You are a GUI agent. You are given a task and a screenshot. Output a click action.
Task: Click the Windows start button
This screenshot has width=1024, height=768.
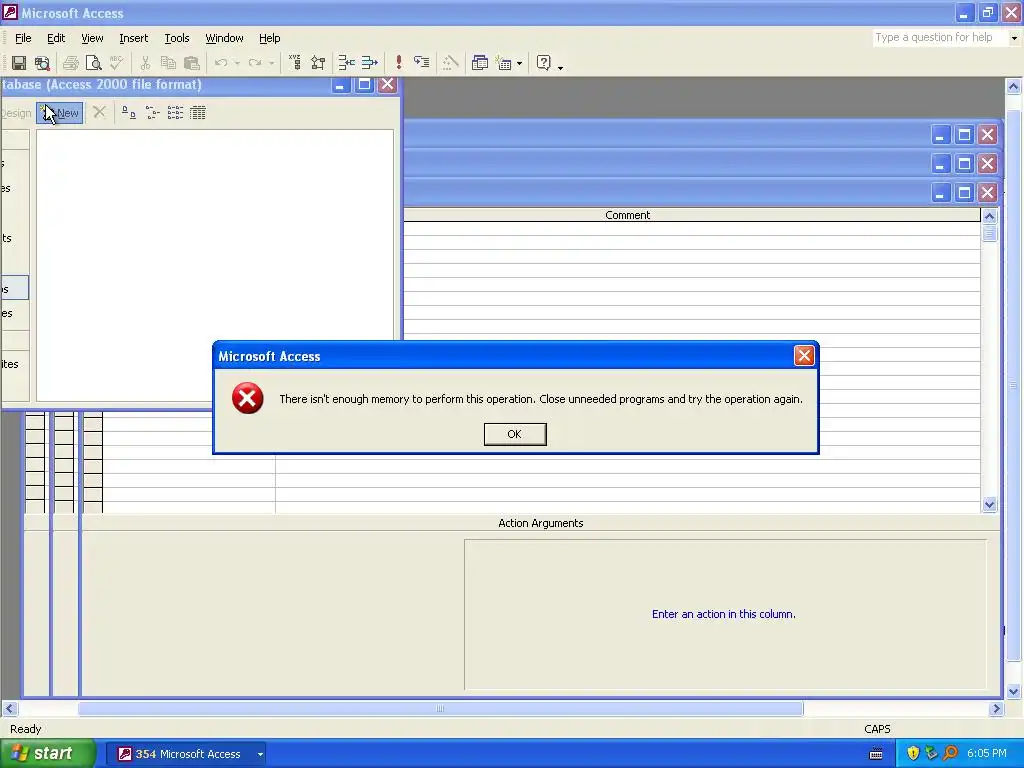coord(47,754)
